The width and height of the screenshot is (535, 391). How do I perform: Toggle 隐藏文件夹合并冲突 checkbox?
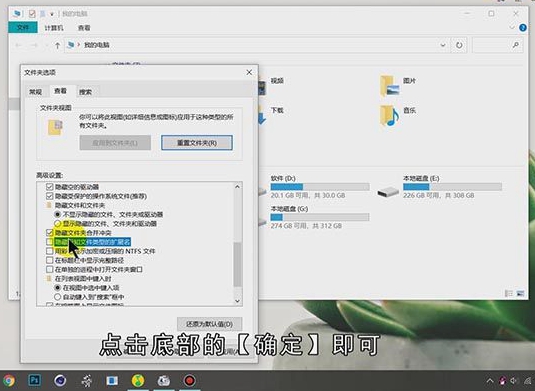49,233
